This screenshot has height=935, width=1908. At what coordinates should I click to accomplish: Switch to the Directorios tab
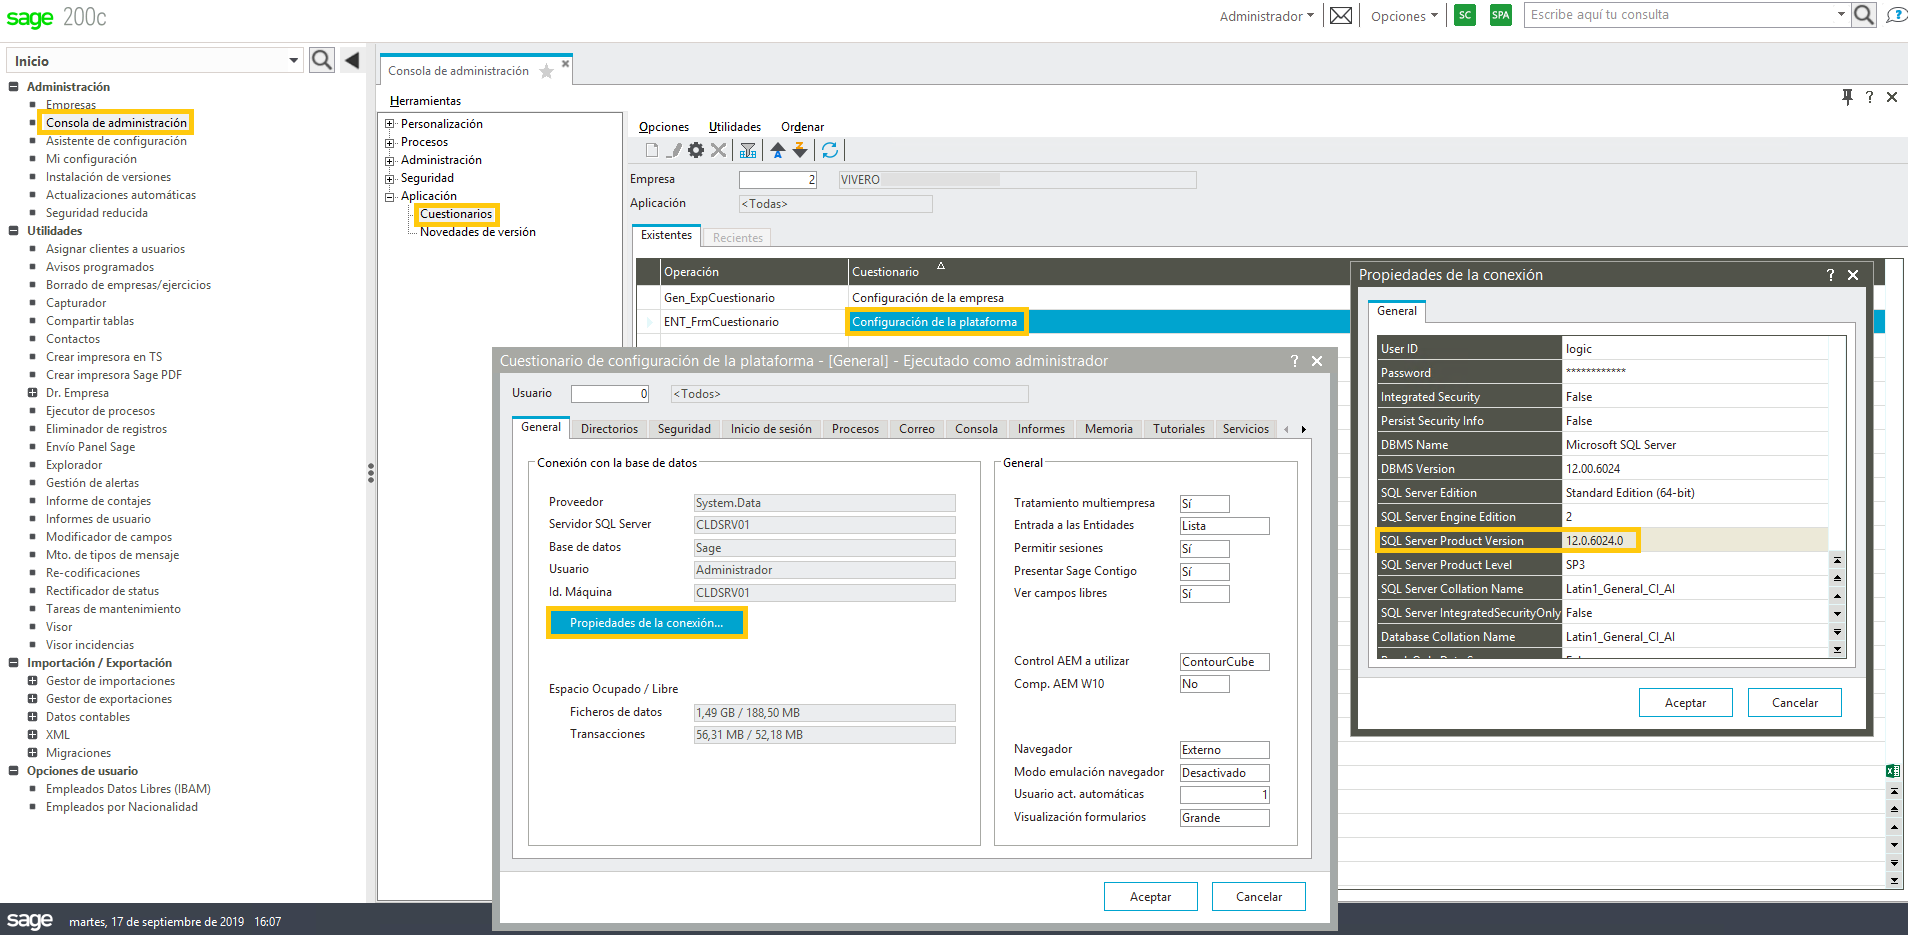609,429
